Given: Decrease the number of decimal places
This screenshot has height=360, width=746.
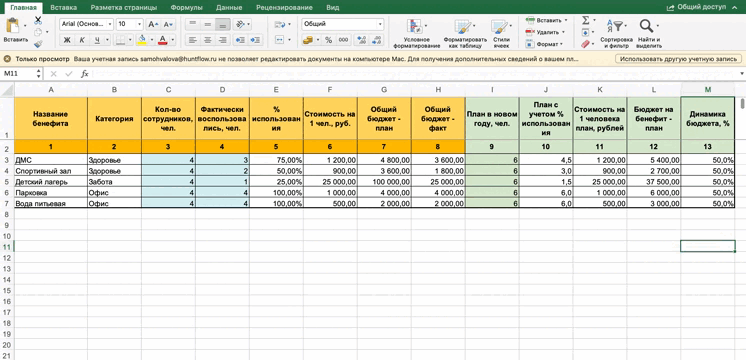Looking at the screenshot, I should tap(377, 40).
